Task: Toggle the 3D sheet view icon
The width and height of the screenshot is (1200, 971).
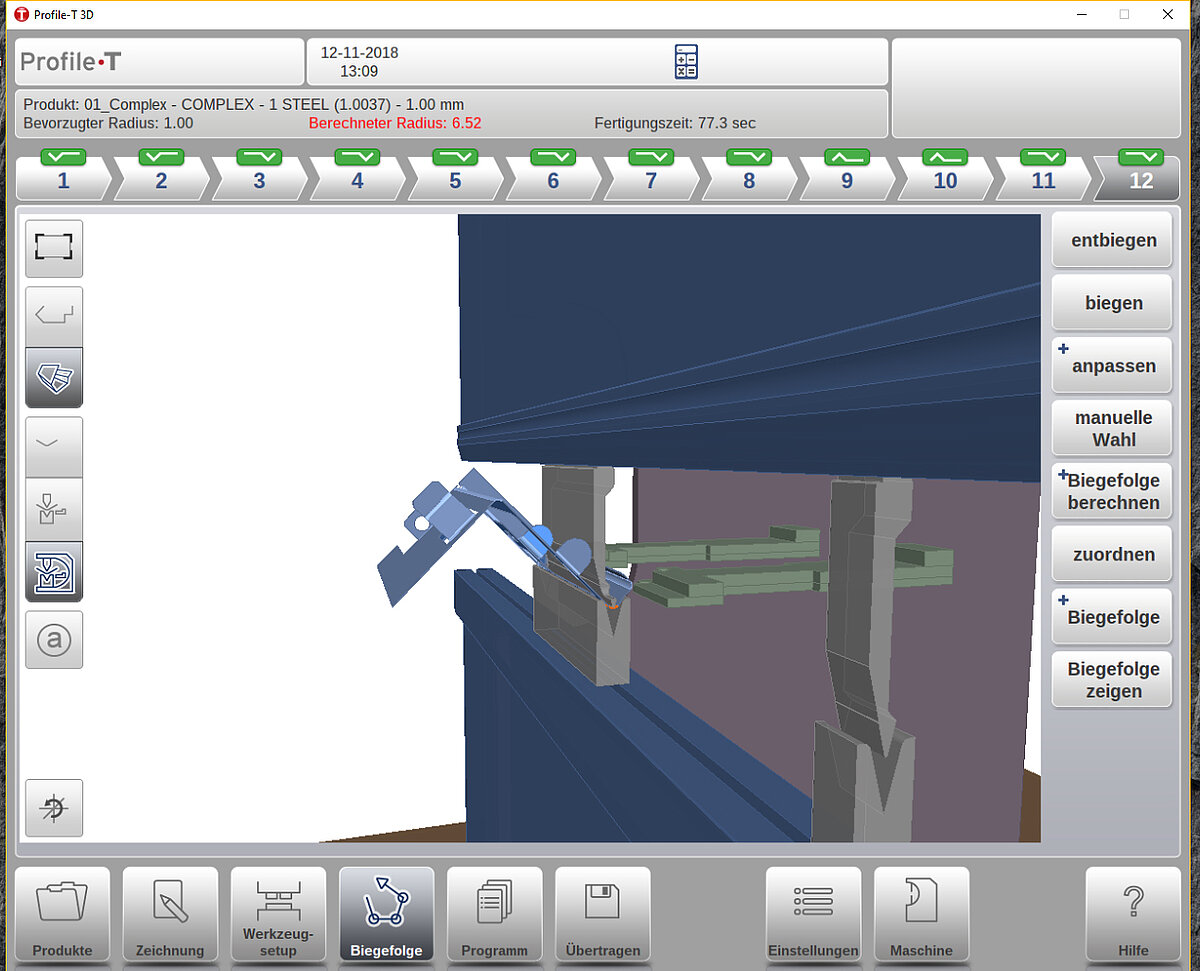Action: 54,378
